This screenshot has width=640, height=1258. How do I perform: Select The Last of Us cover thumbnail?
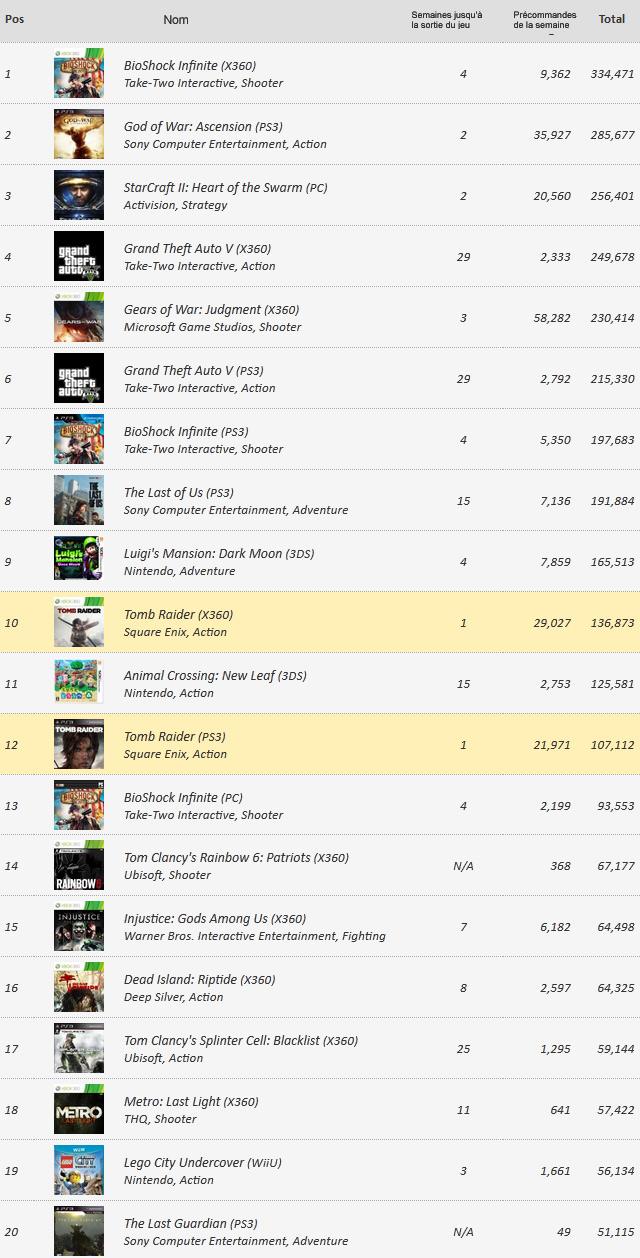(79, 500)
